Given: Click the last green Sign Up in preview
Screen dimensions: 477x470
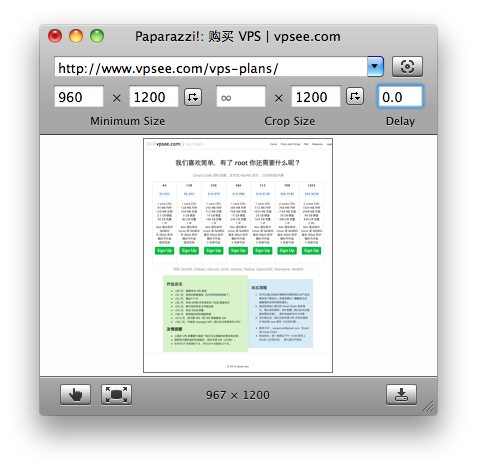Looking at the screenshot, I should [x=311, y=251].
